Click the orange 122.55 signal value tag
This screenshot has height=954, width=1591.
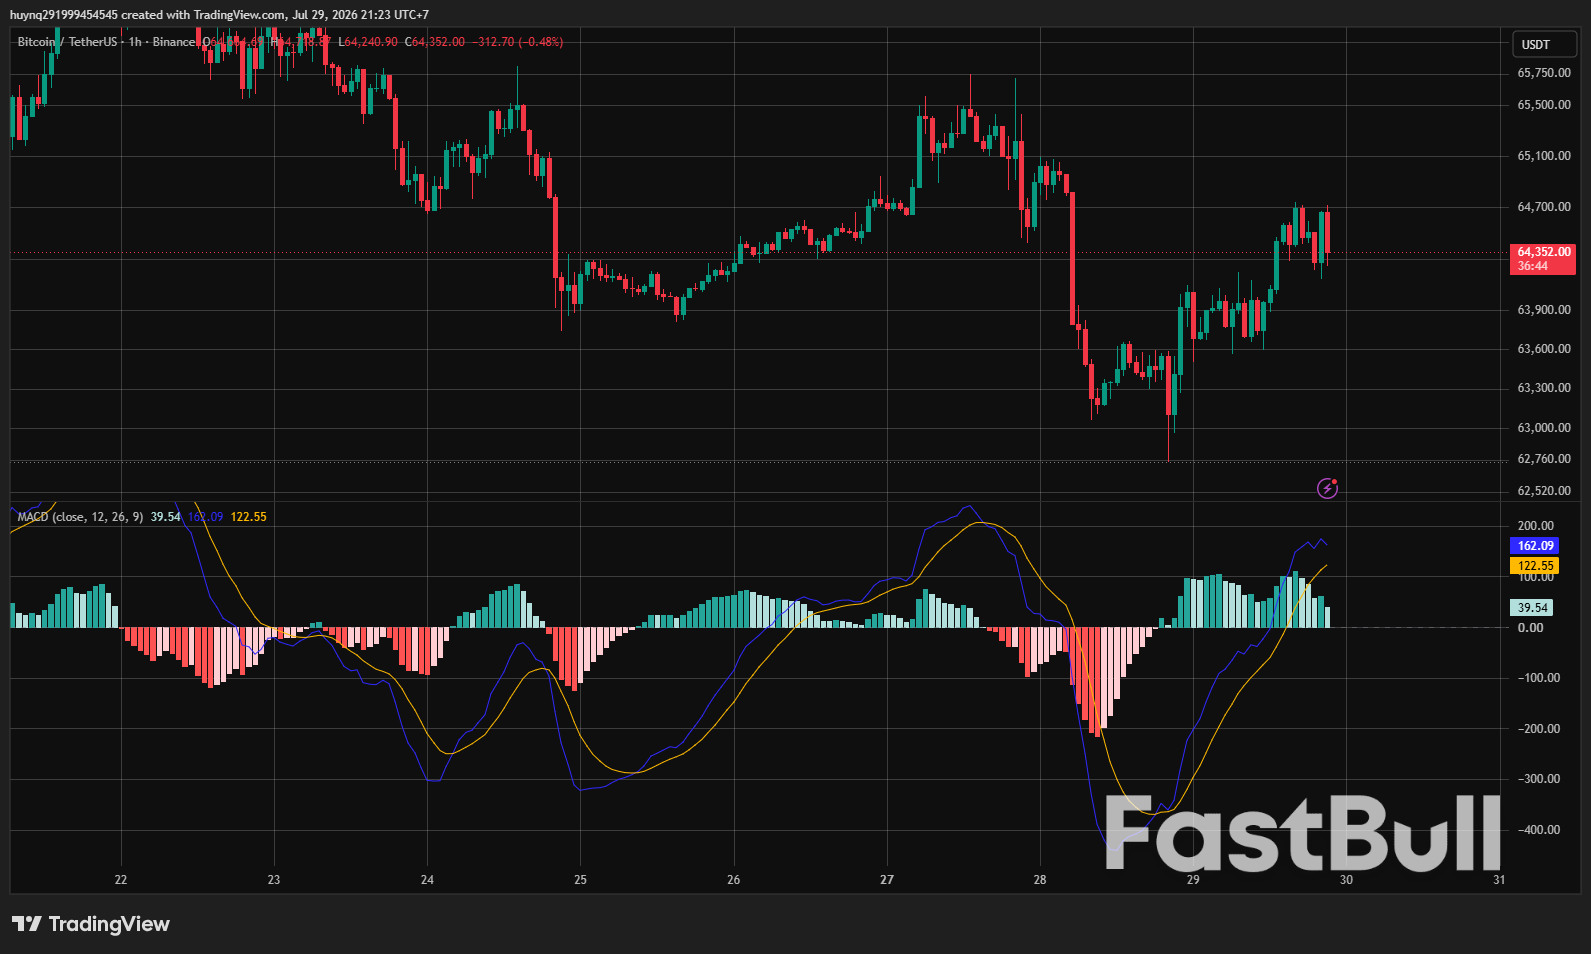pos(1534,566)
